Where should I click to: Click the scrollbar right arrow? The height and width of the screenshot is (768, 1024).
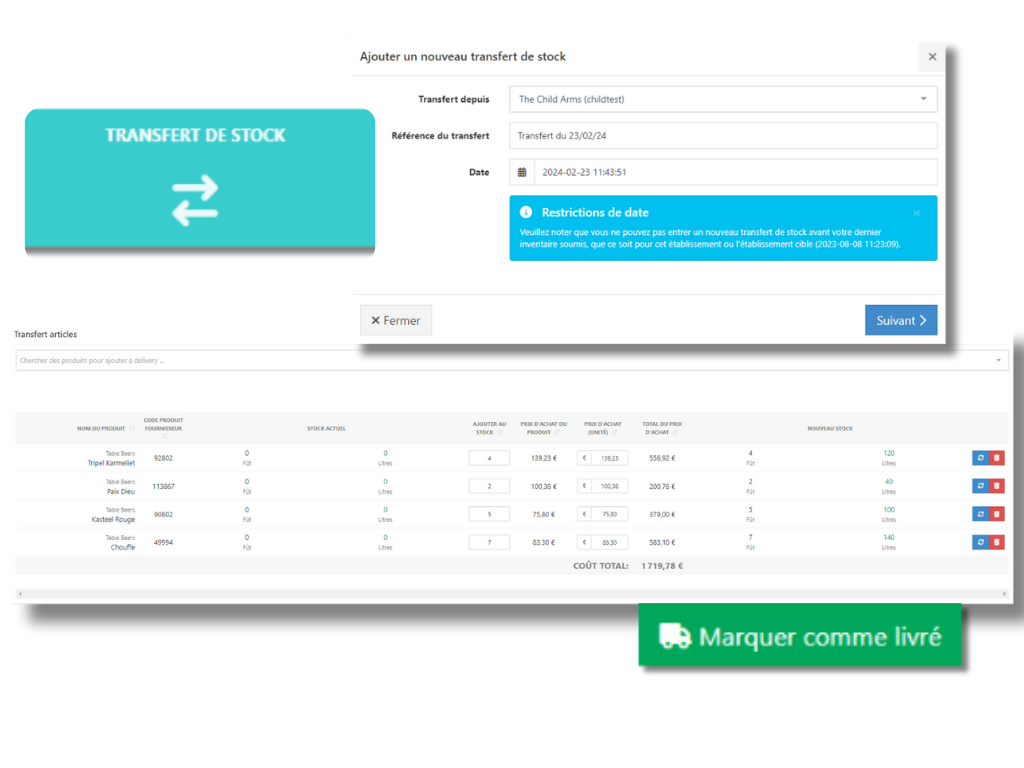pyautogui.click(x=1004, y=594)
